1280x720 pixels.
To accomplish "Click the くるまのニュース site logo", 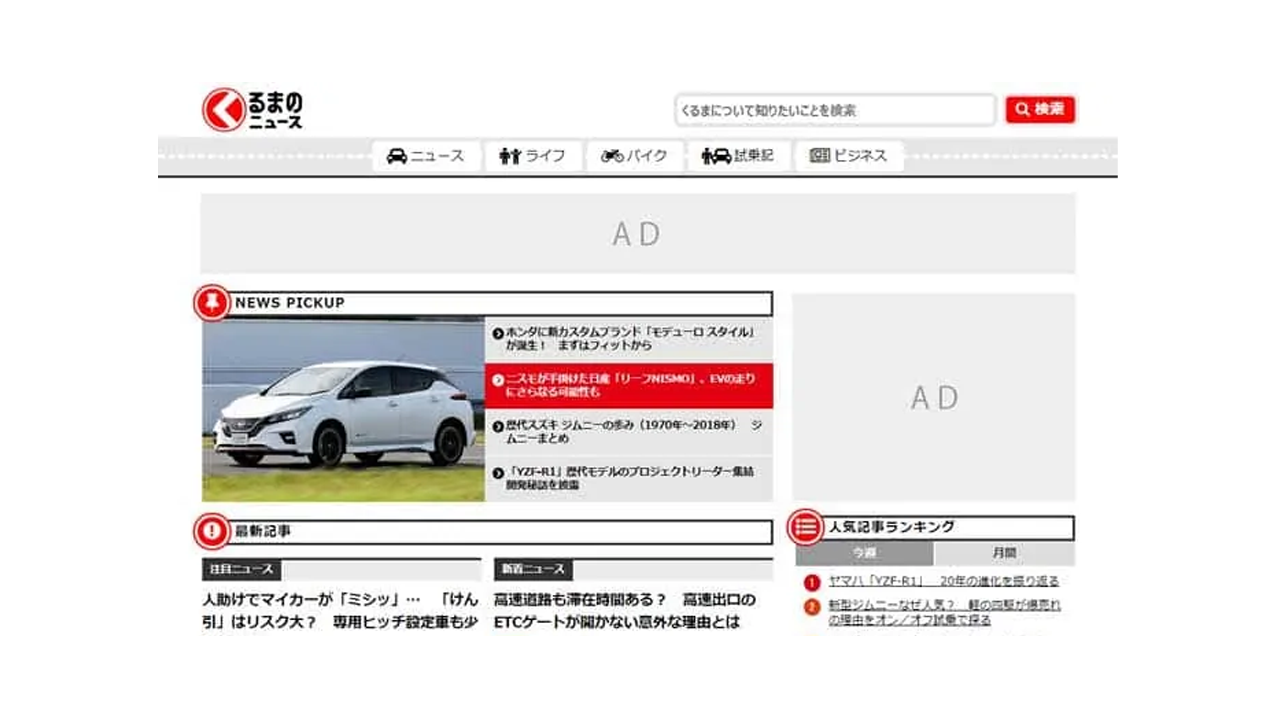I will (253, 110).
